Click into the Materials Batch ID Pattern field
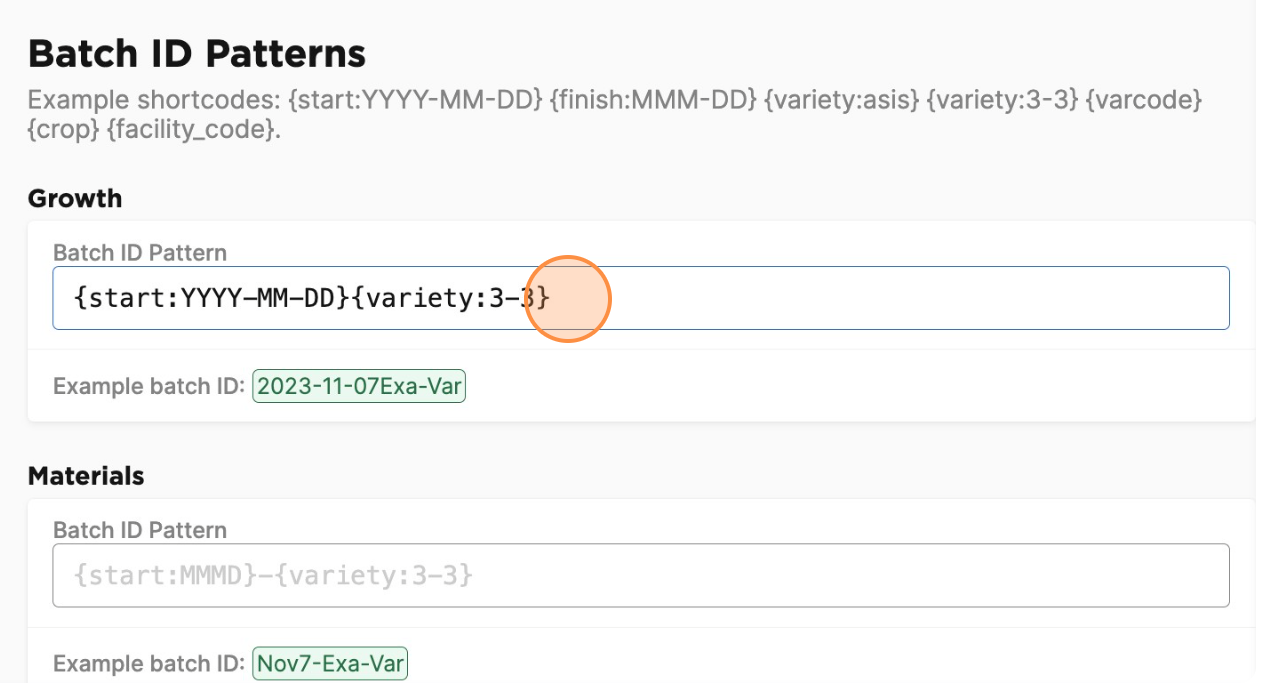 click(640, 575)
